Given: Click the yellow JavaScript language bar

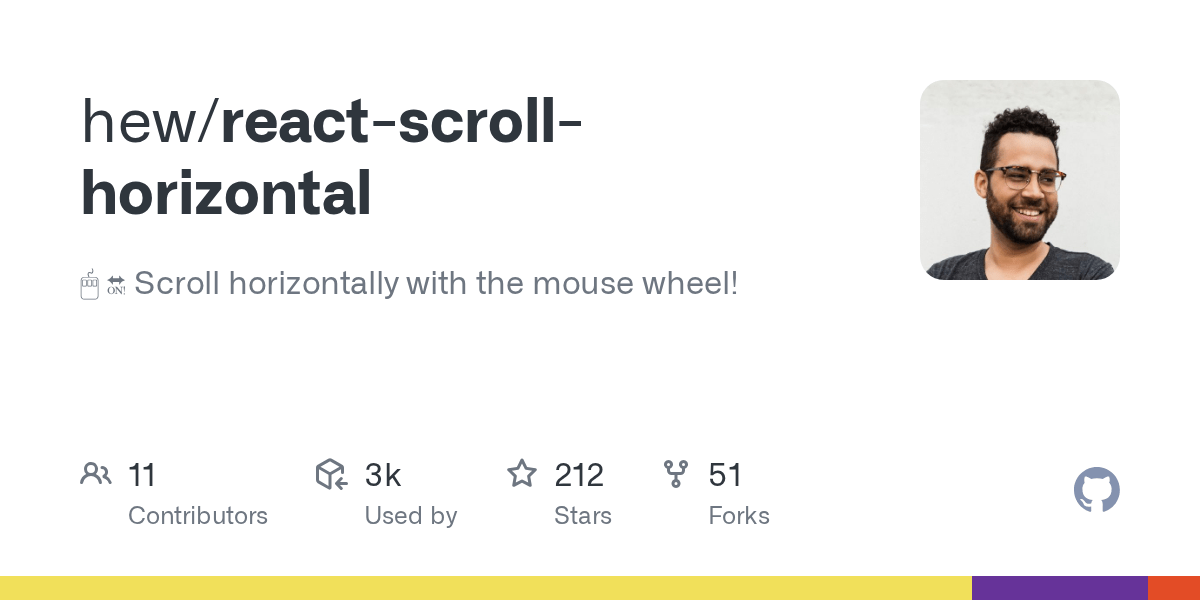Looking at the screenshot, I should (x=485, y=588).
